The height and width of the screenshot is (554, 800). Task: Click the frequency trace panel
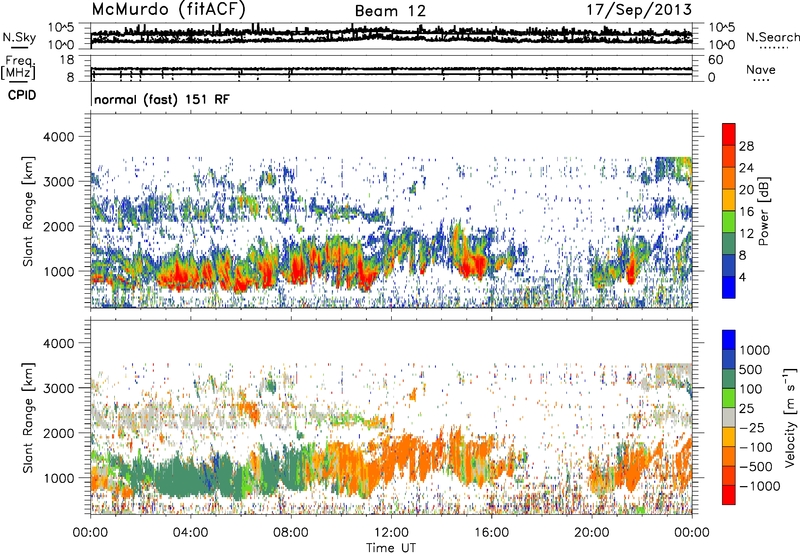[391, 69]
